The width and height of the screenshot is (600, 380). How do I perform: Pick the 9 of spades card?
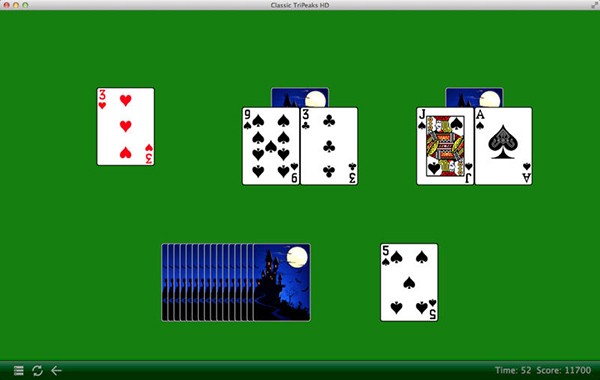pos(271,146)
